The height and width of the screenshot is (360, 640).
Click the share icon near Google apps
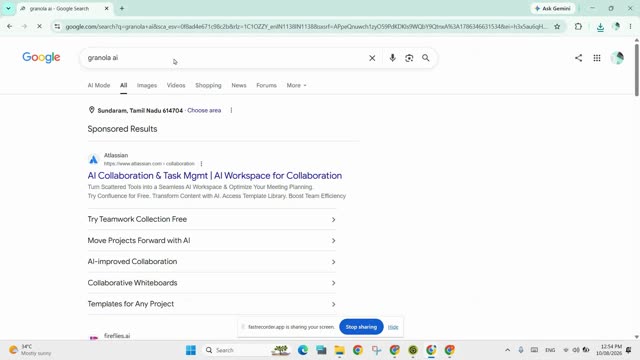coord(578,58)
